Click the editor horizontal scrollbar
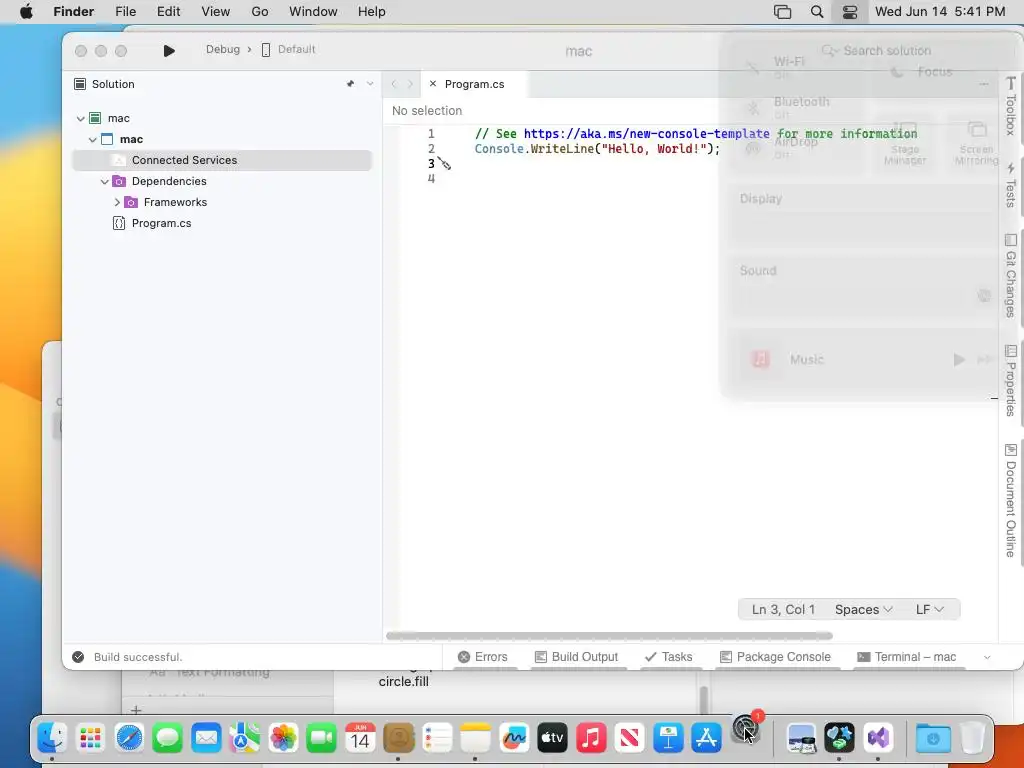The image size is (1024, 768). pyautogui.click(x=609, y=635)
